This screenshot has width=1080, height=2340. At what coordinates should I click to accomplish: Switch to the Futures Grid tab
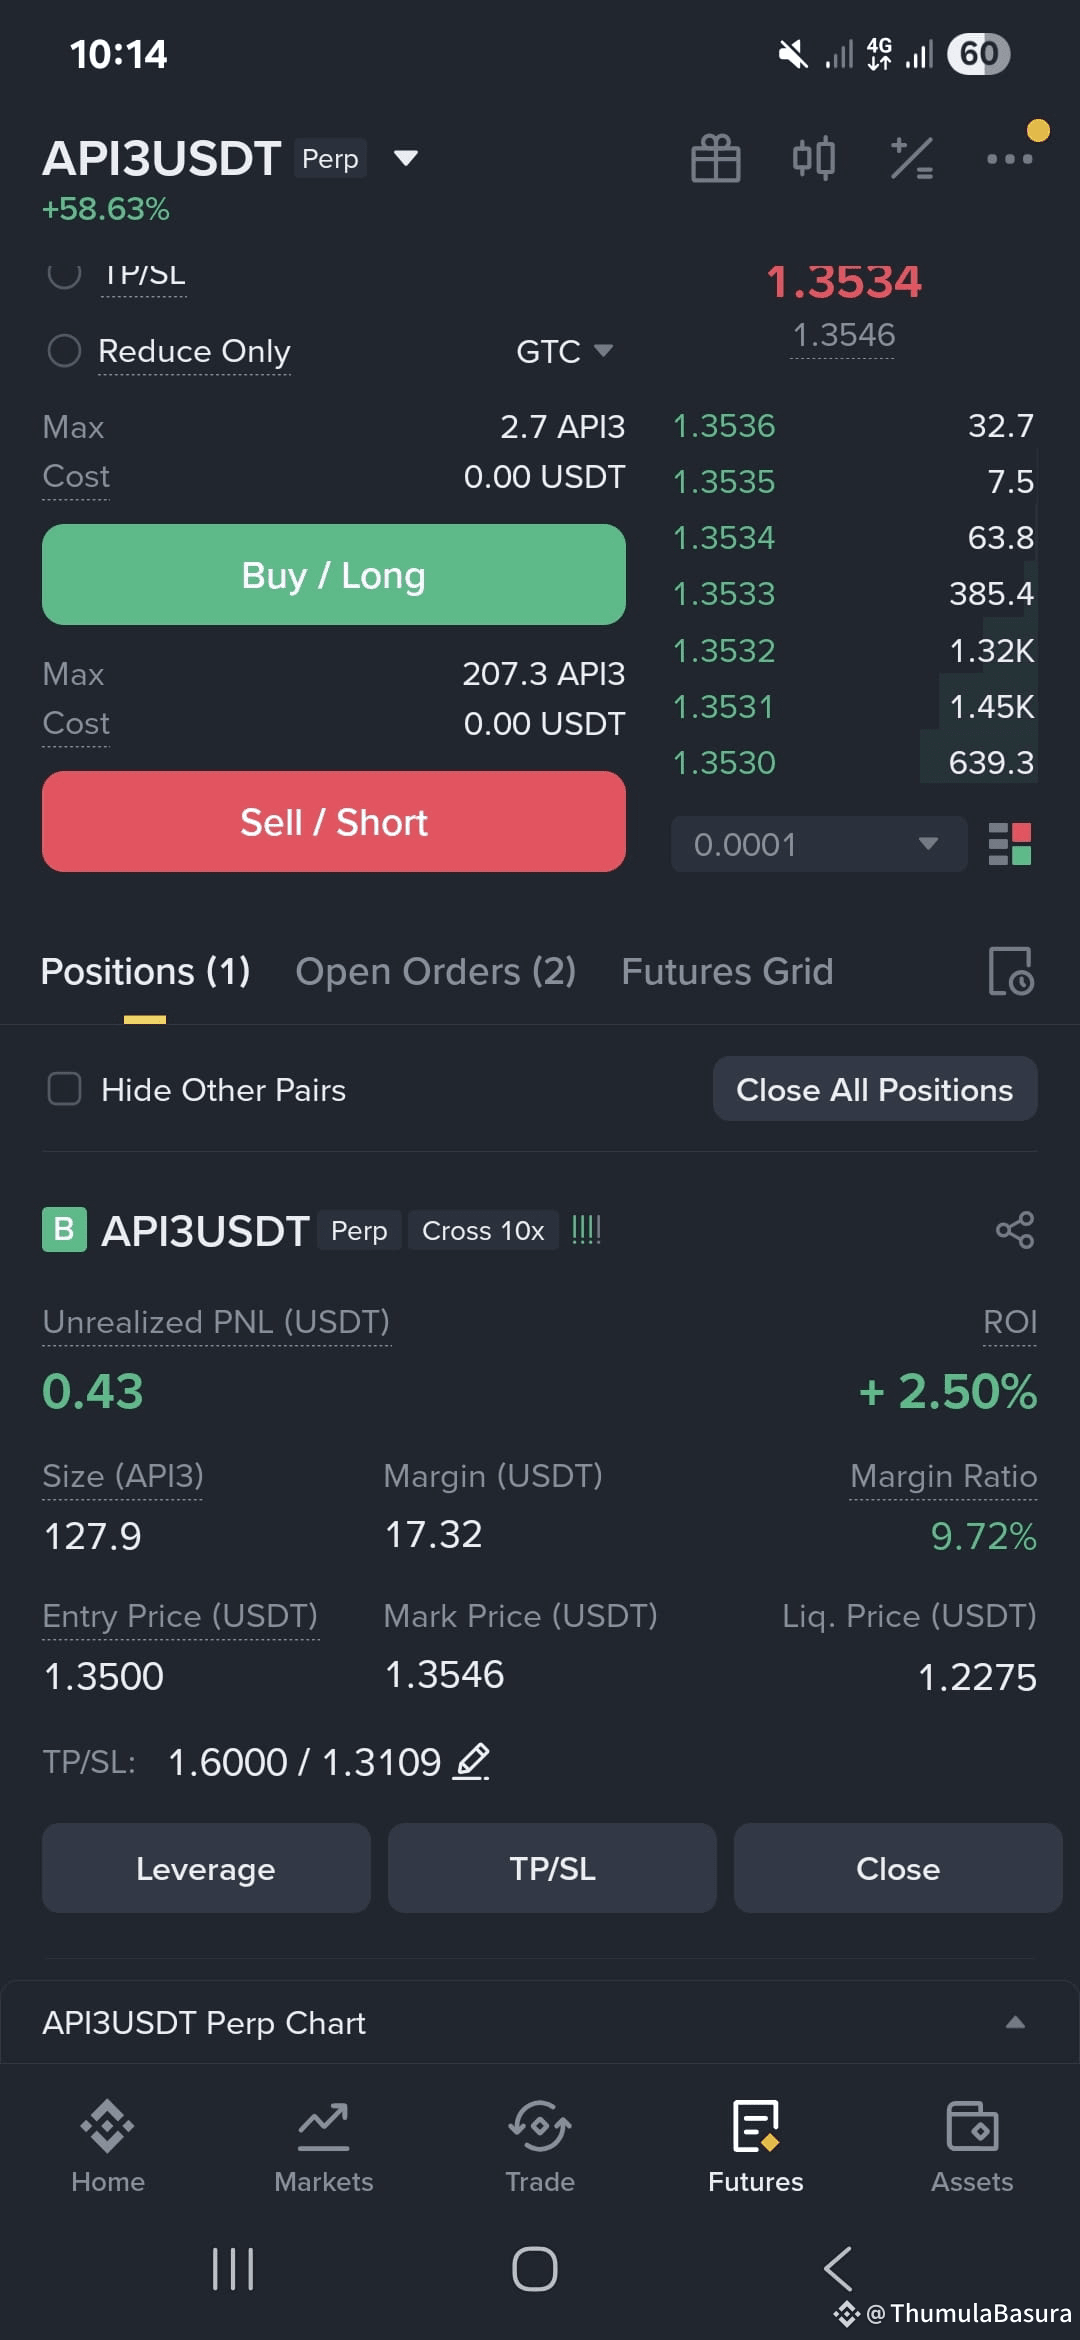point(727,971)
